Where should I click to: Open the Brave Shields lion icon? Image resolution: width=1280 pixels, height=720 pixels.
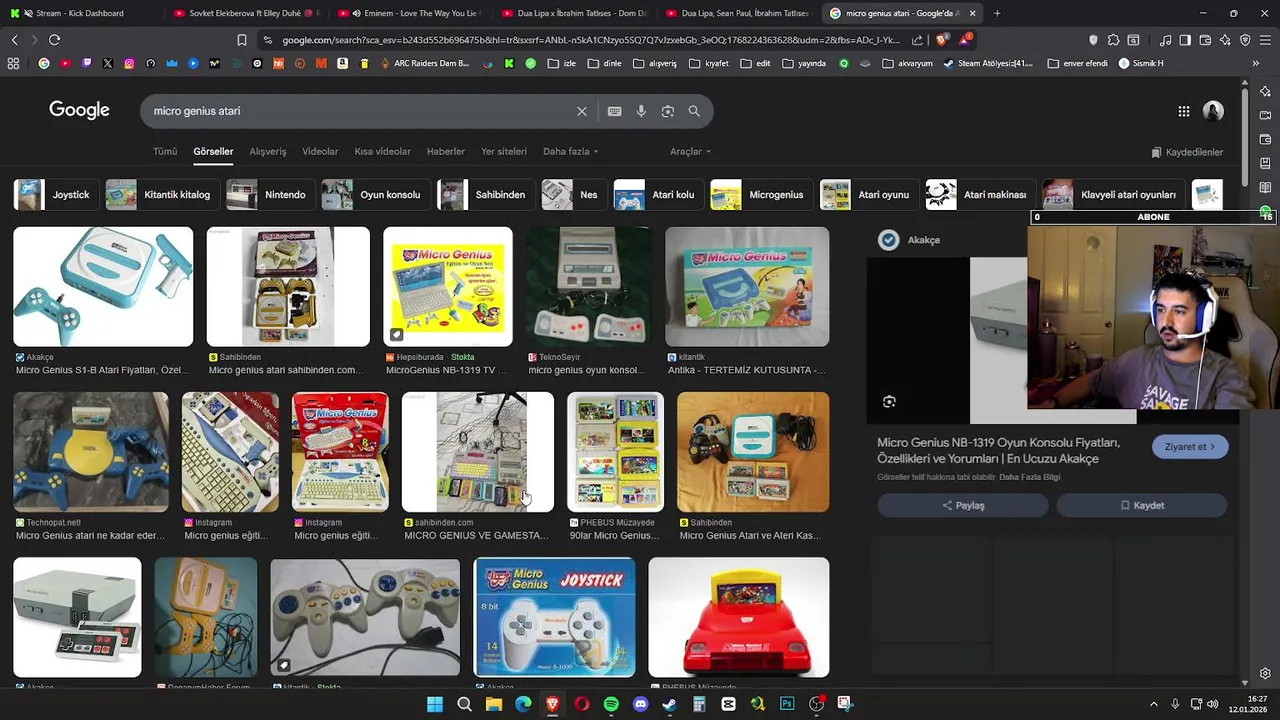pyautogui.click(x=941, y=40)
